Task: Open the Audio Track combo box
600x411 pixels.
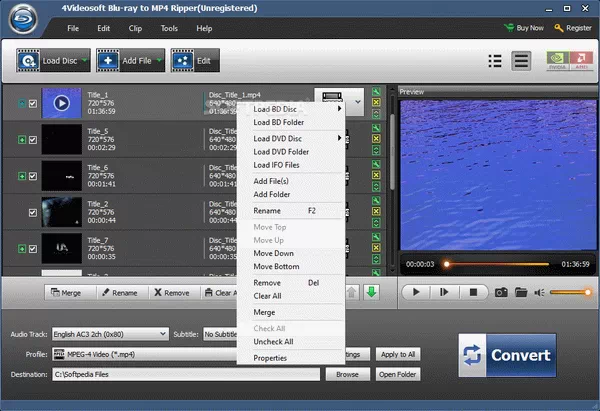Action: (x=111, y=334)
